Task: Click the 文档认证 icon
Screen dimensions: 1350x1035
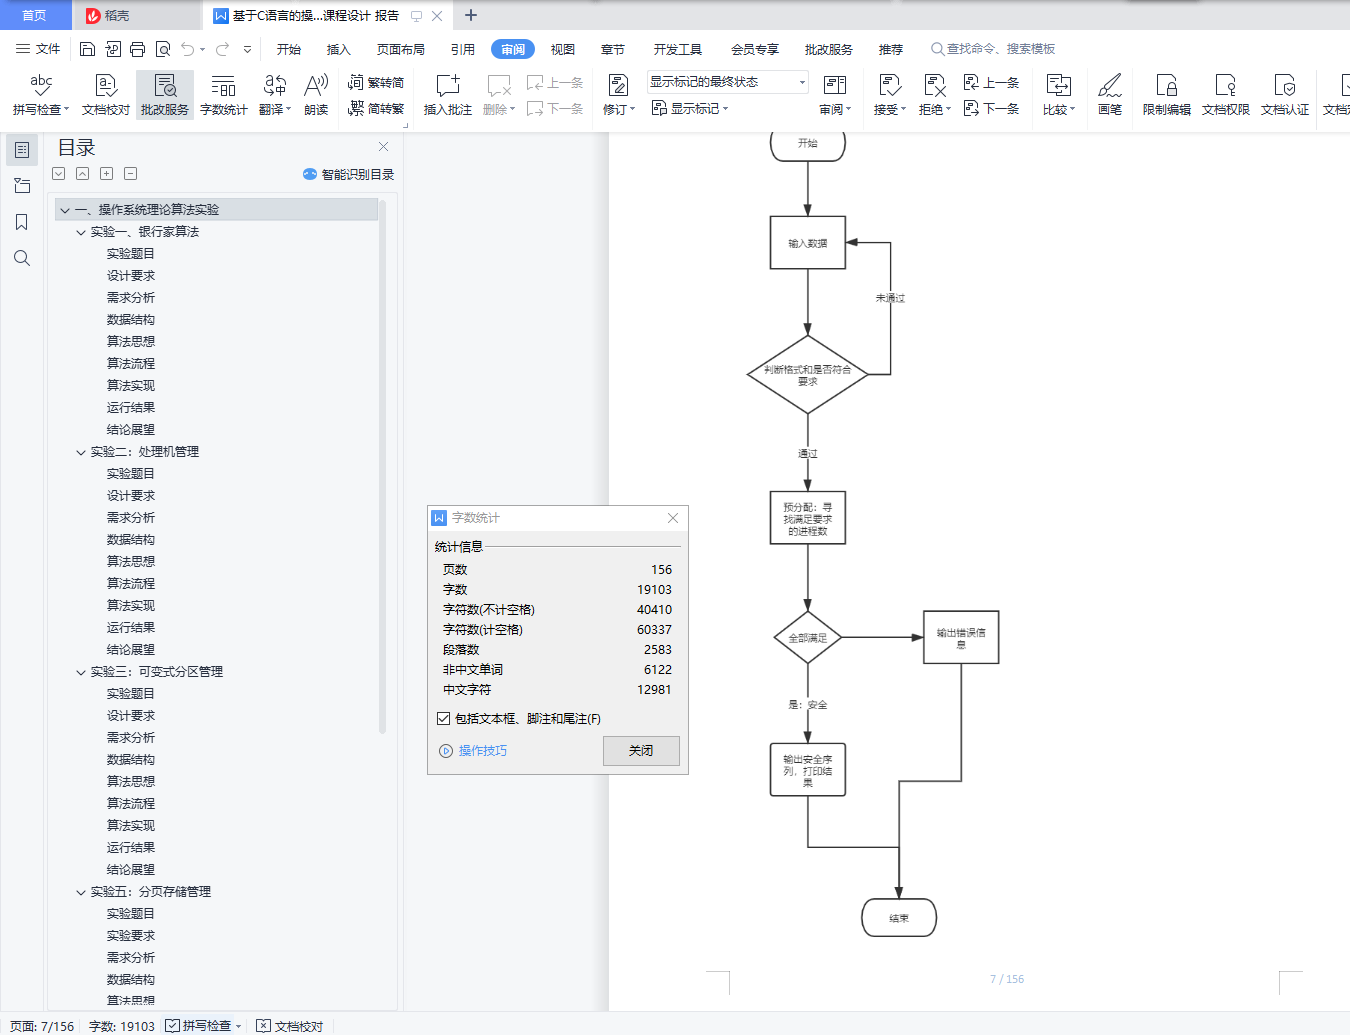Action: pos(1285,86)
